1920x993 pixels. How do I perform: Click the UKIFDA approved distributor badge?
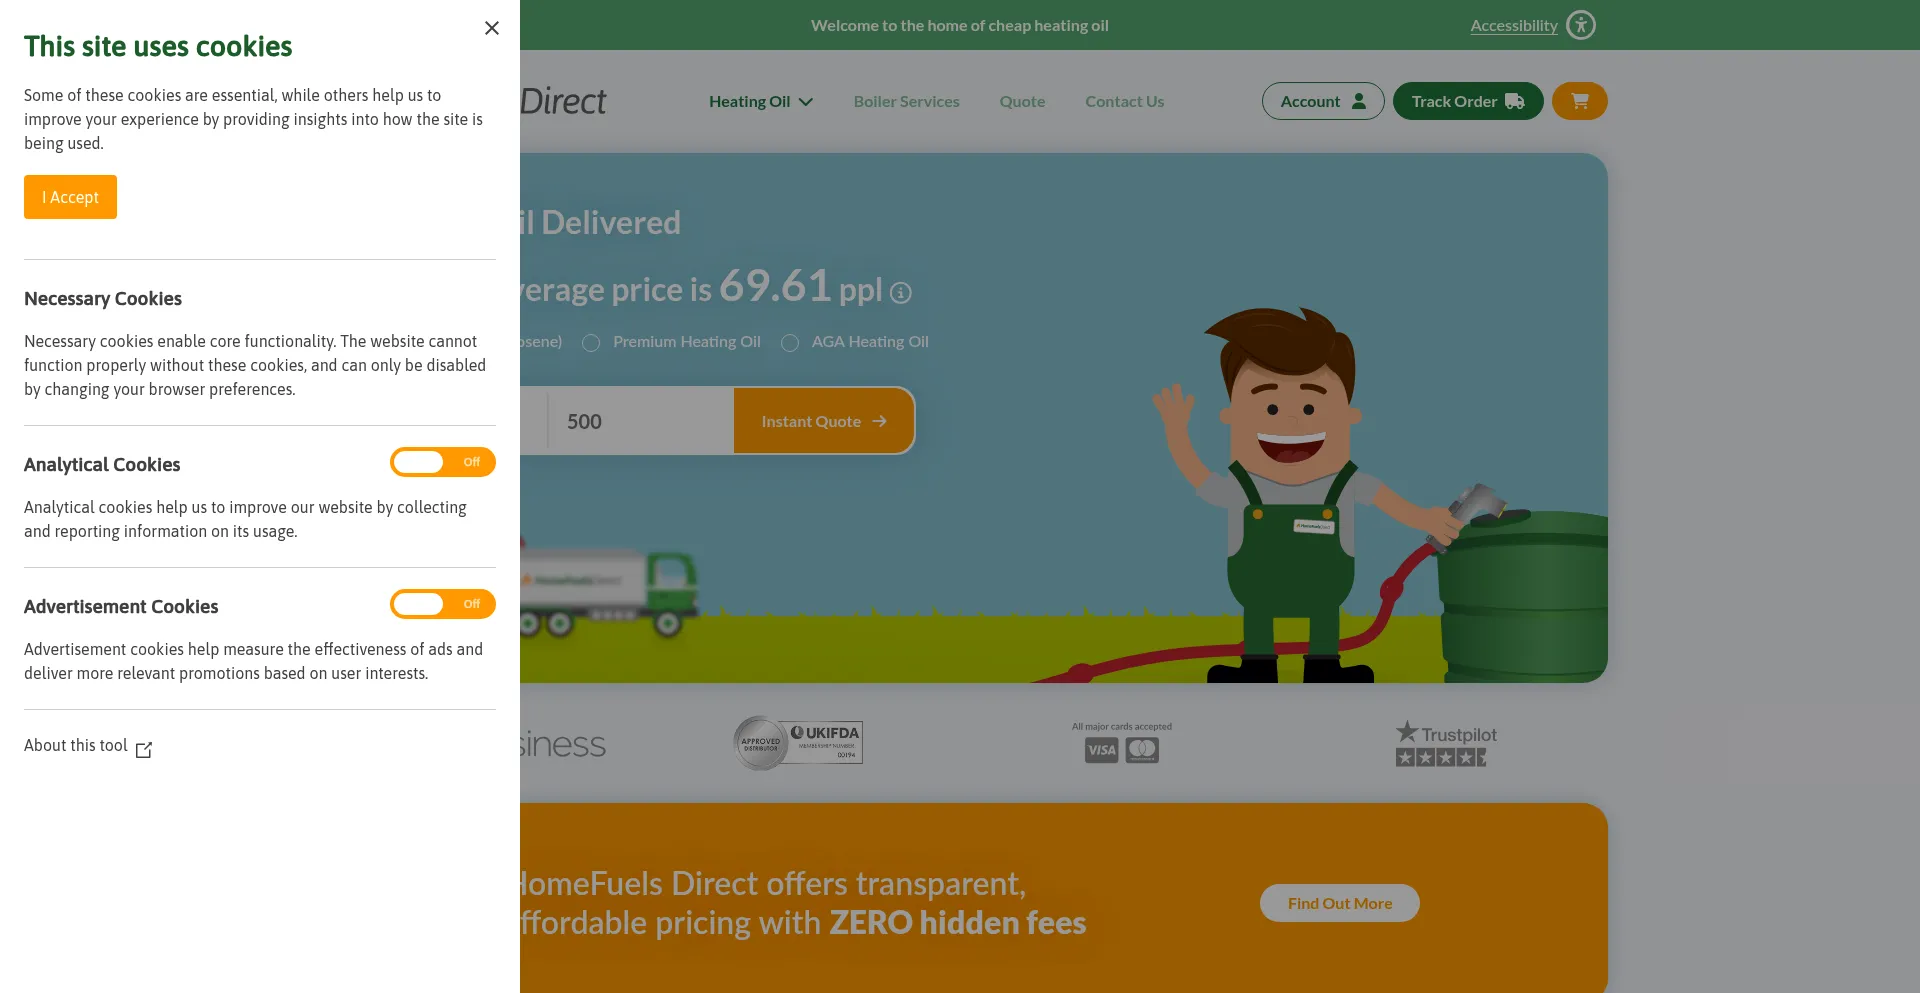(x=798, y=743)
